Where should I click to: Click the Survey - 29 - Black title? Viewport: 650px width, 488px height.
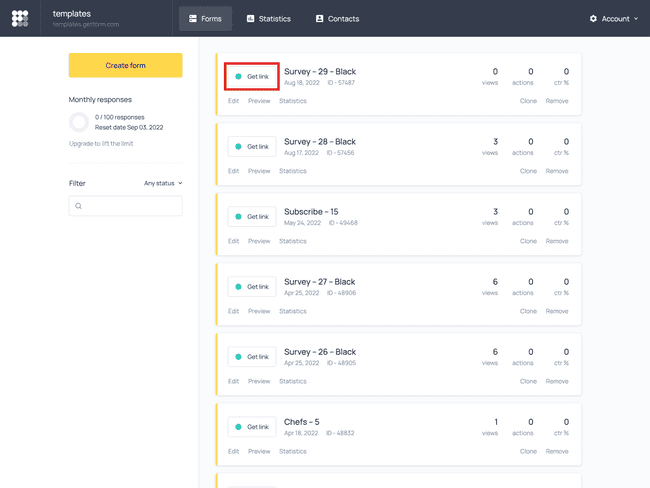point(320,71)
